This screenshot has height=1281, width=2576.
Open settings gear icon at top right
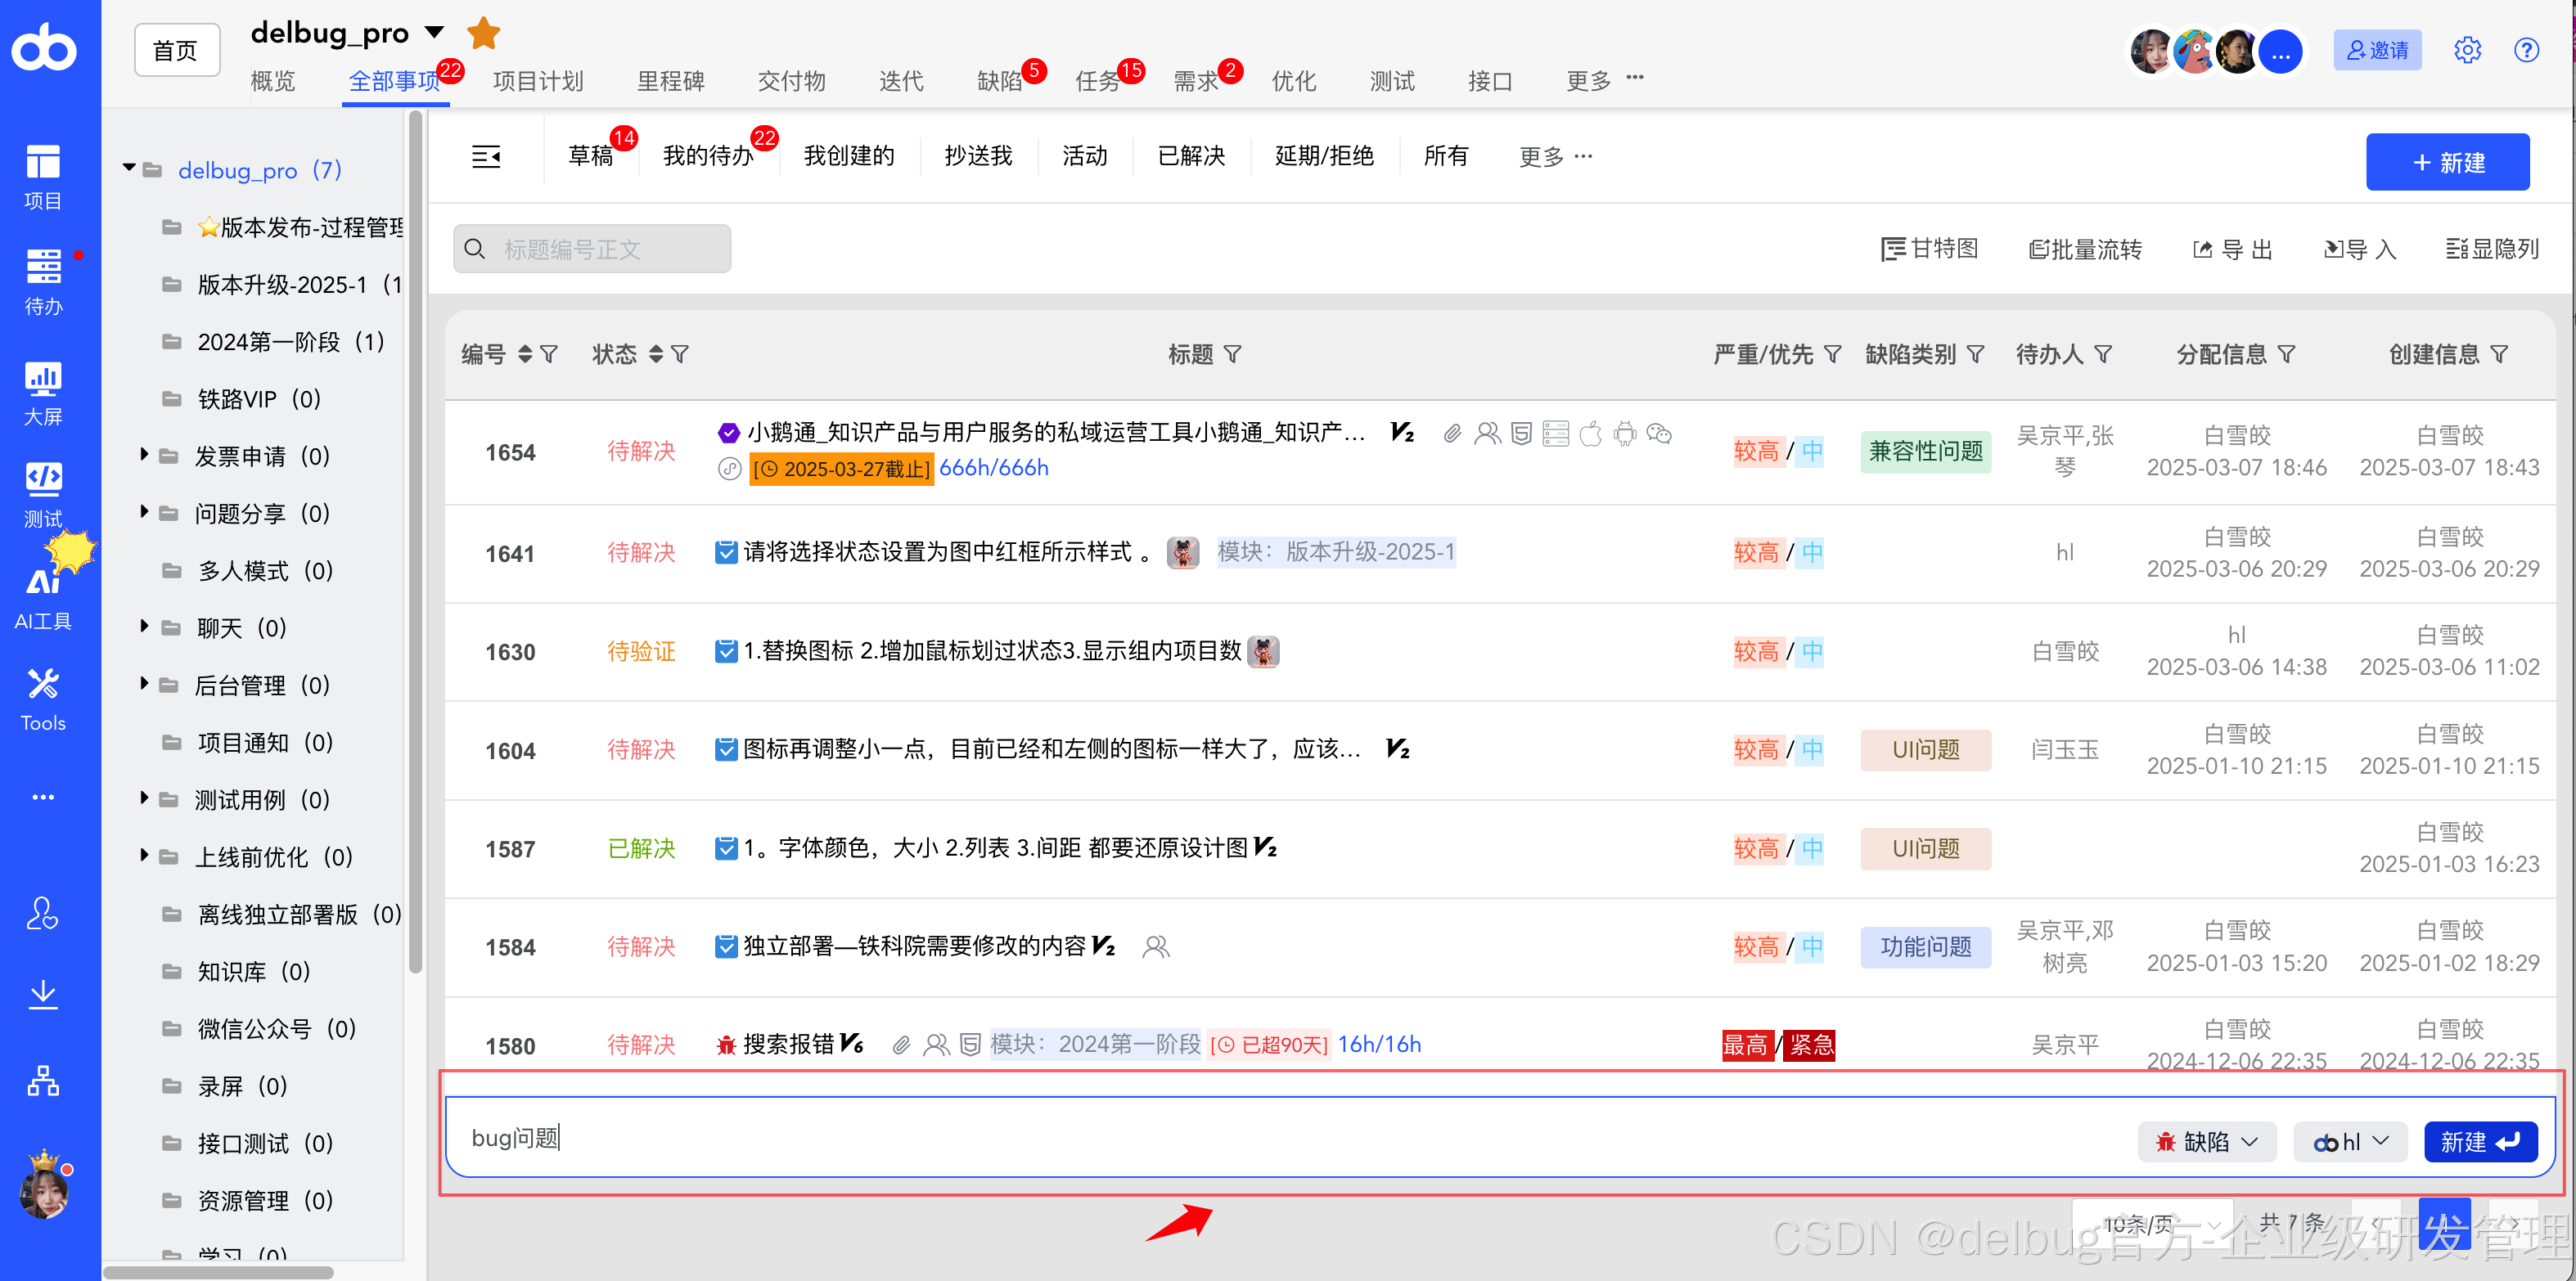pyautogui.click(x=2467, y=49)
